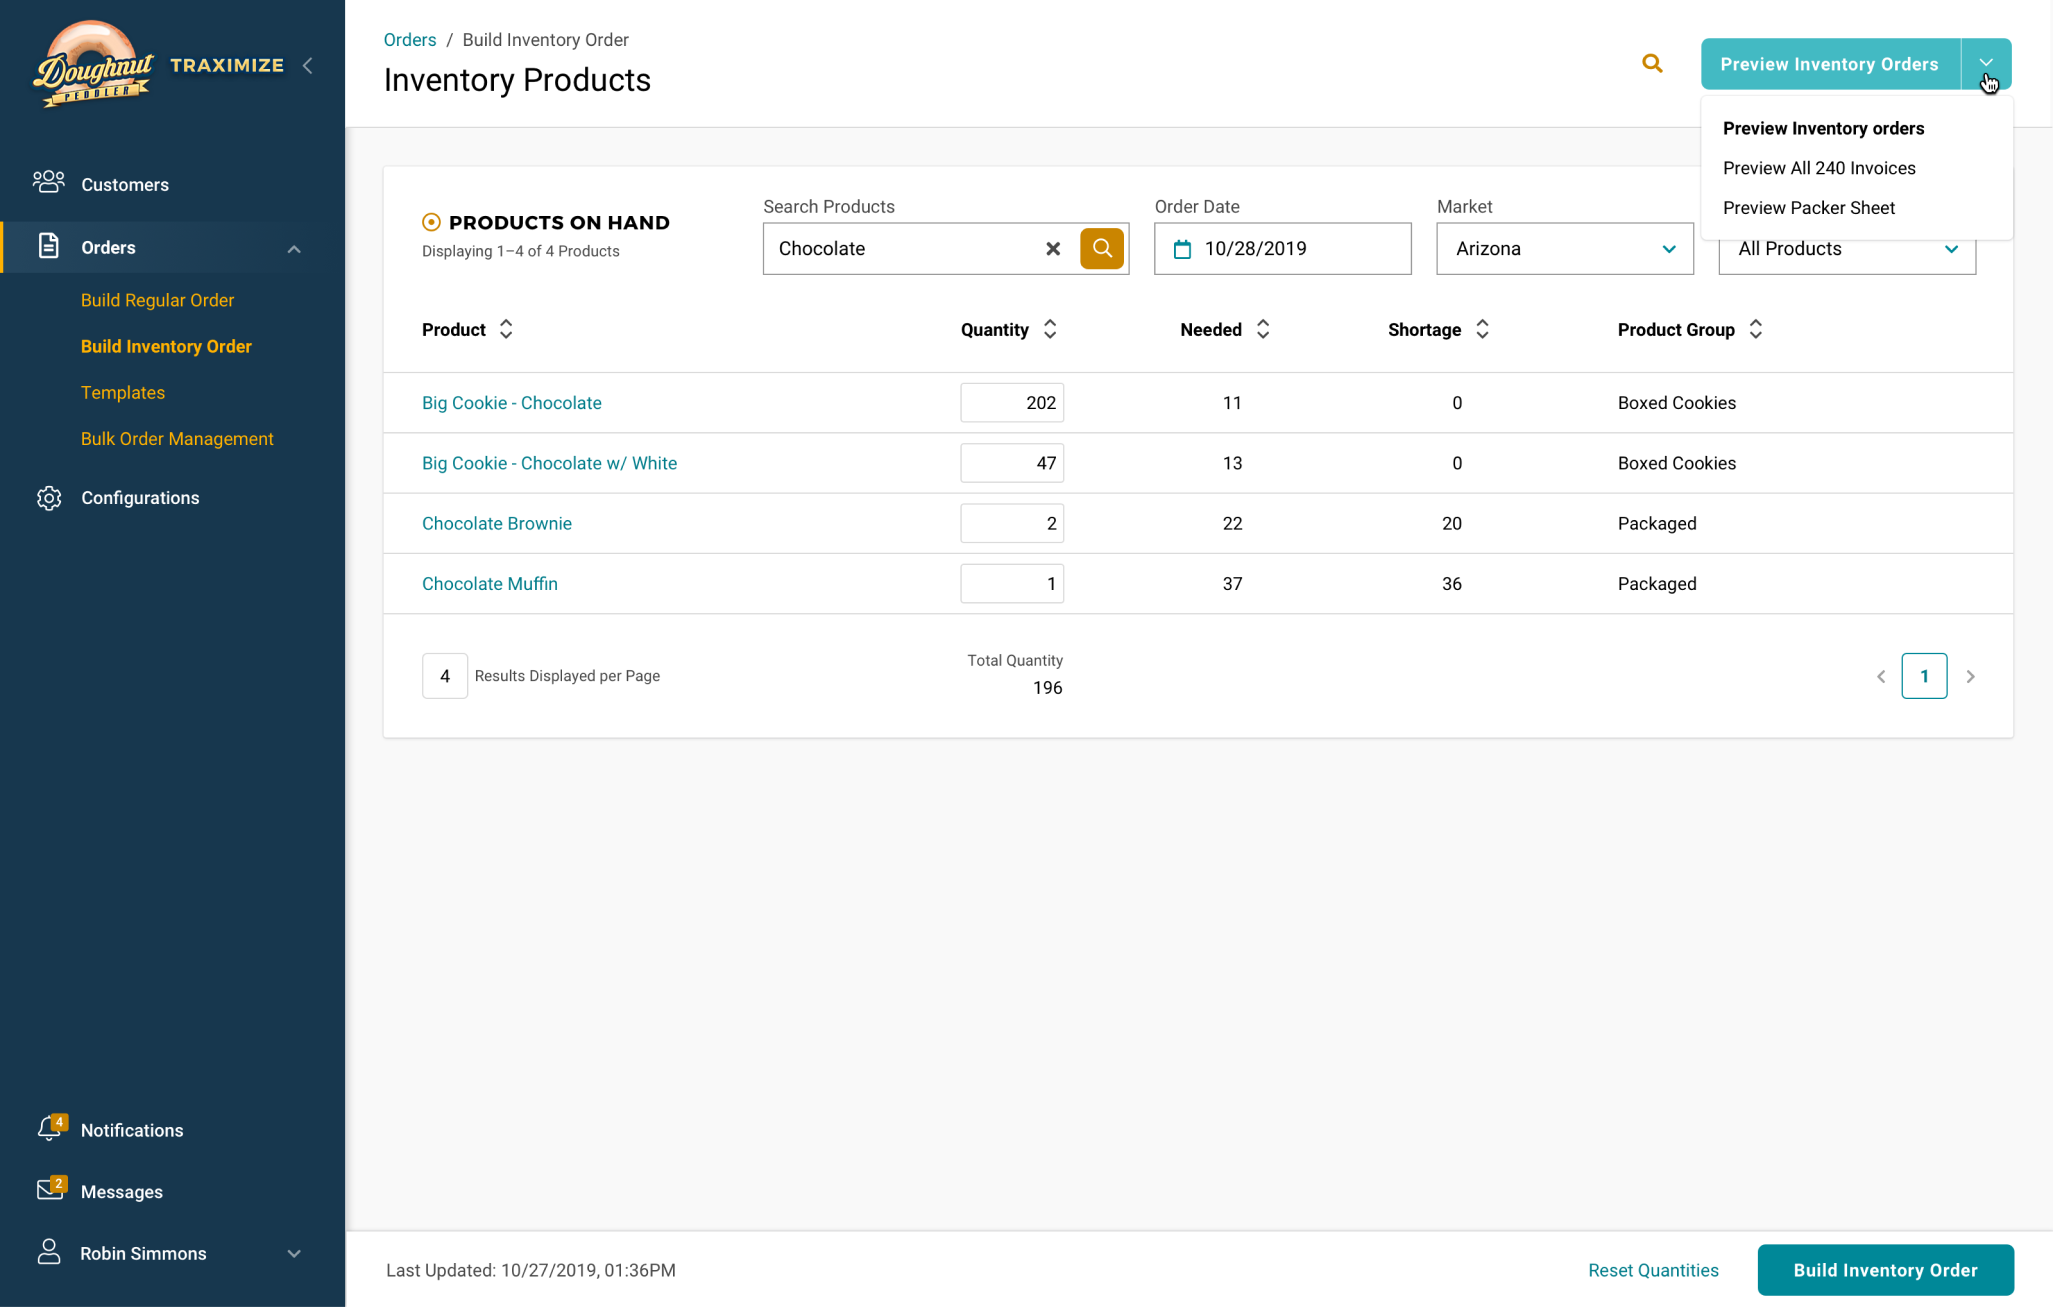Open Notifications bell in sidebar
The width and height of the screenshot is (2053, 1307).
50,1129
